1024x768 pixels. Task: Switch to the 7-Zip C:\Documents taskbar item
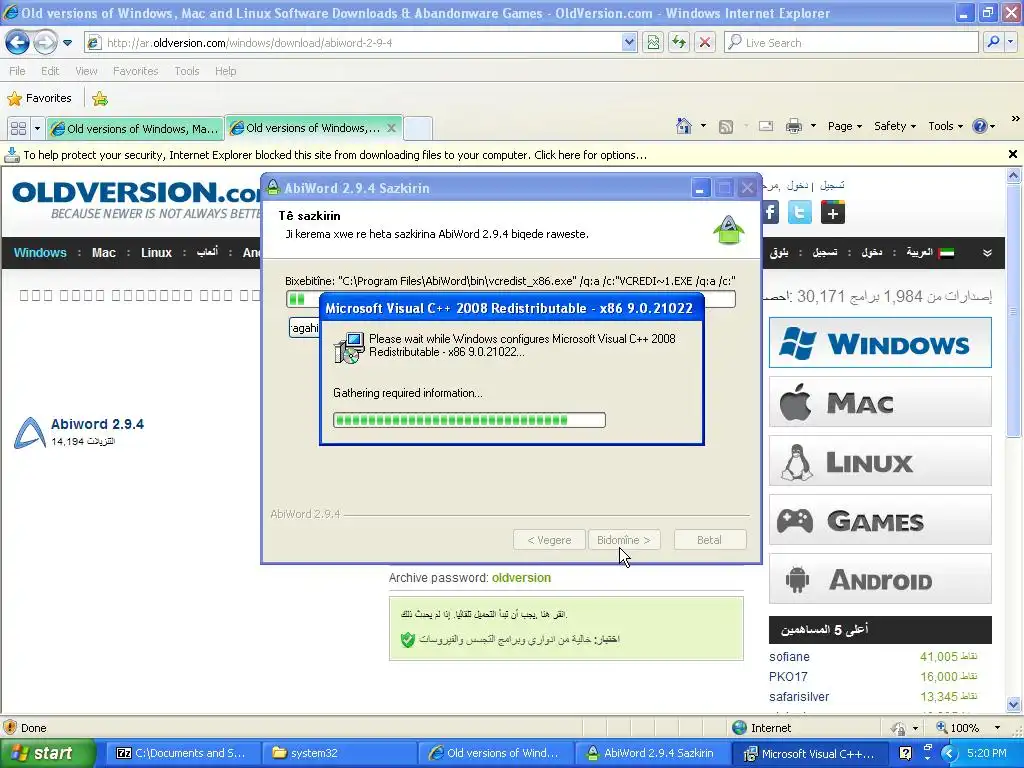183,753
